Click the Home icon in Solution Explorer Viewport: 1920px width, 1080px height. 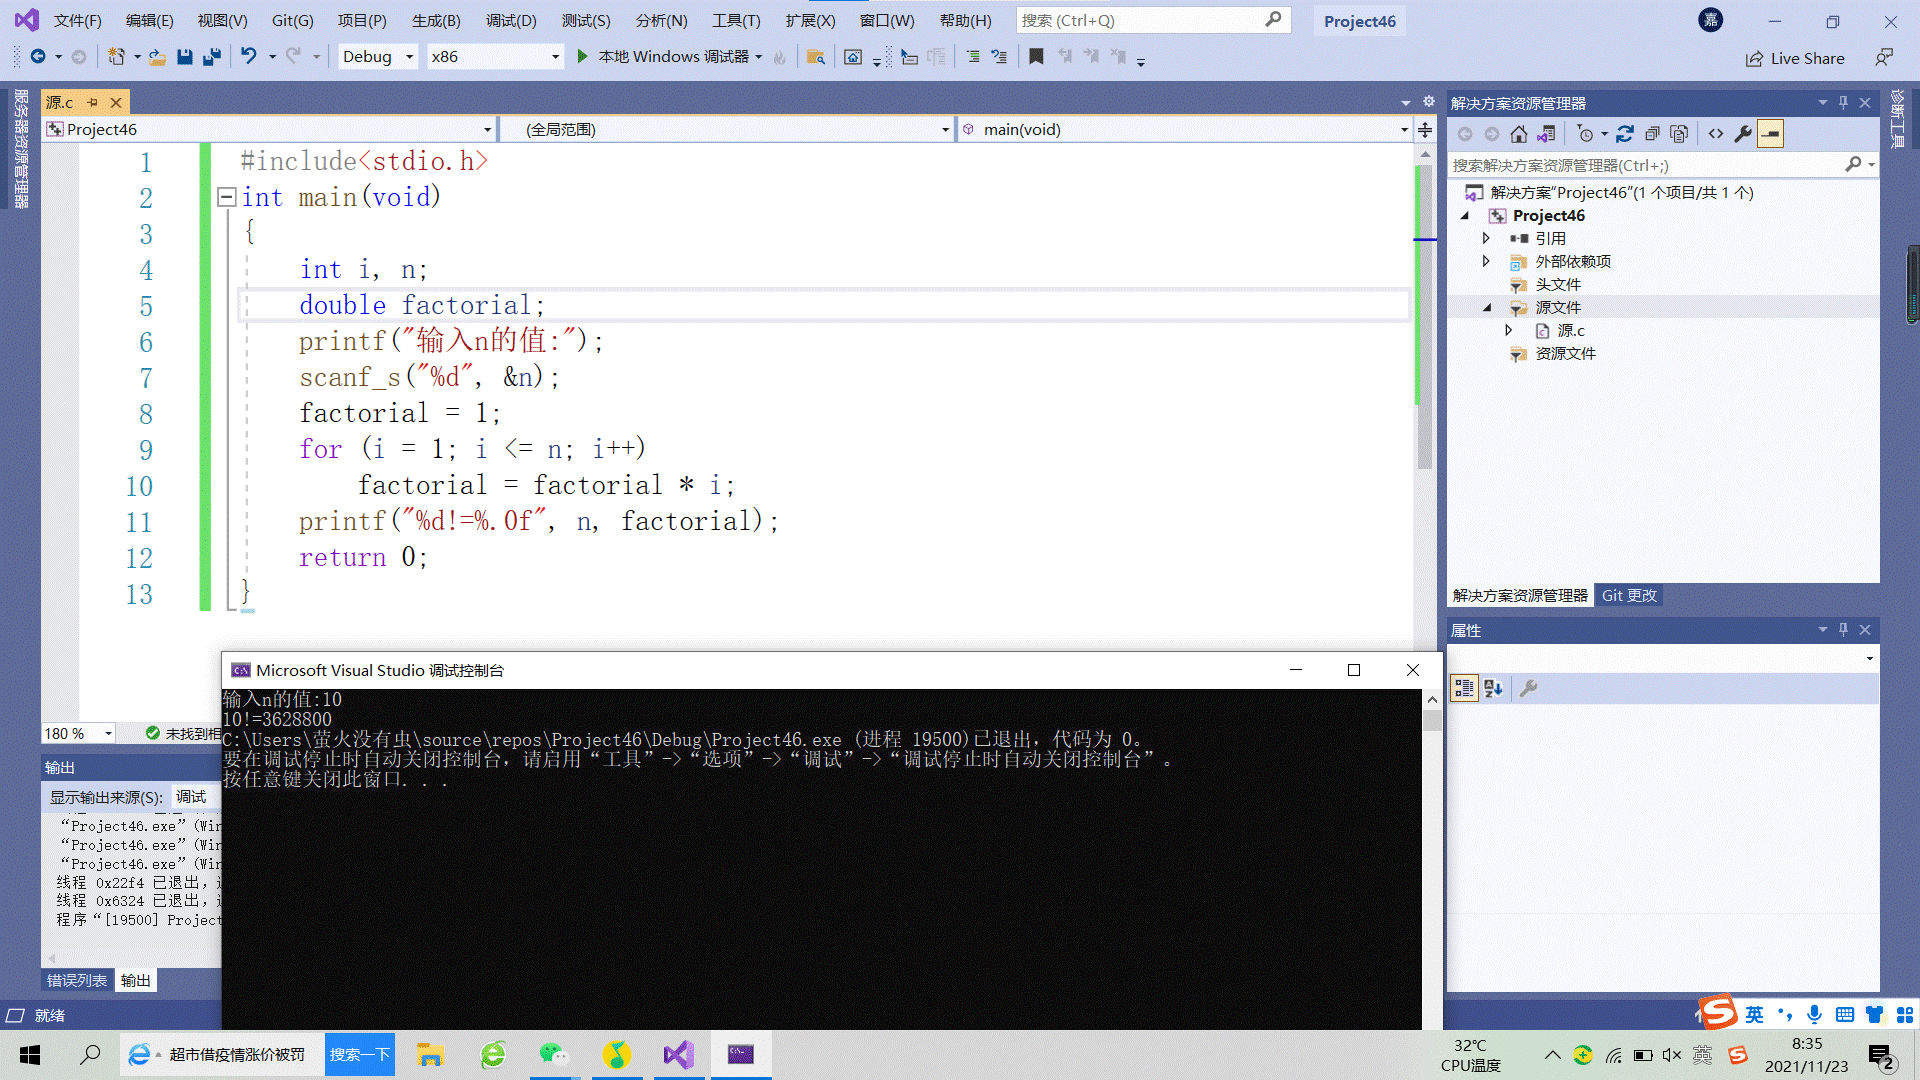[x=1518, y=134]
